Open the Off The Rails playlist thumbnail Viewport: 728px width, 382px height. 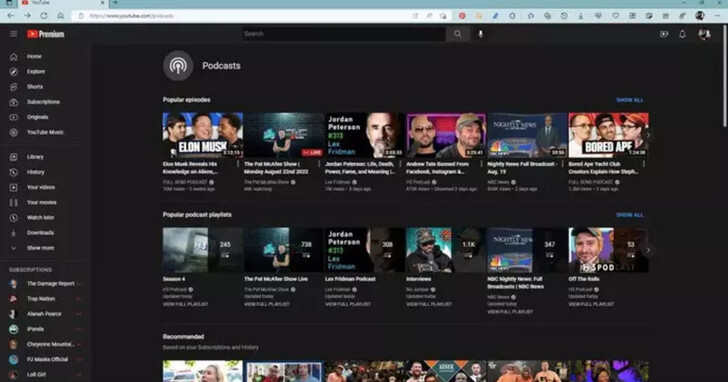pyautogui.click(x=608, y=250)
